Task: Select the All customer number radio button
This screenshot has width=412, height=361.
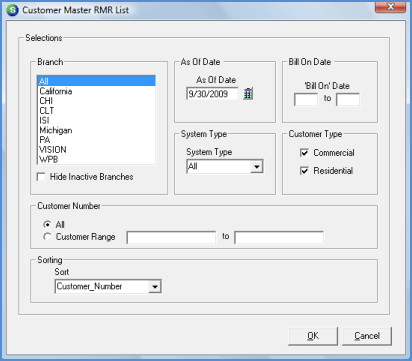Action: (47, 224)
